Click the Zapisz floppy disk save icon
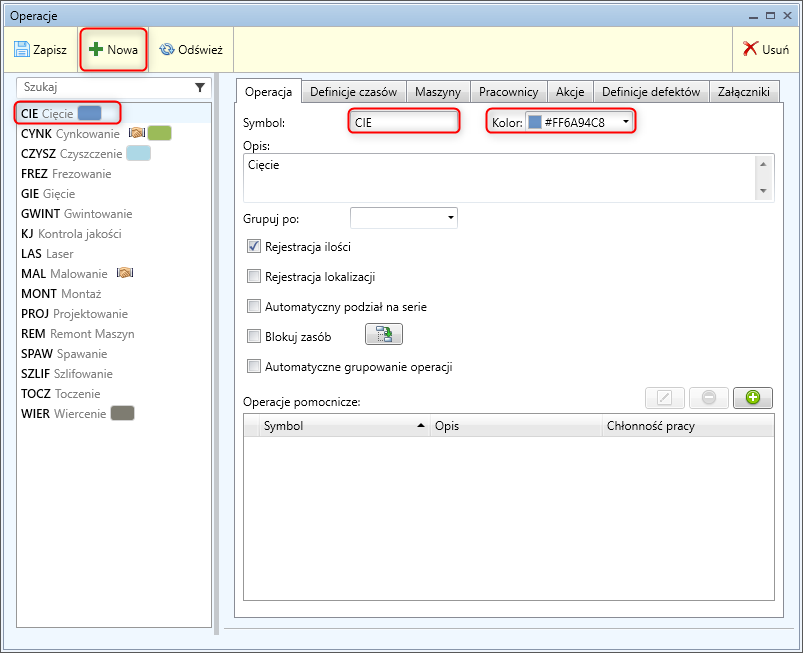803x653 pixels. point(22,49)
